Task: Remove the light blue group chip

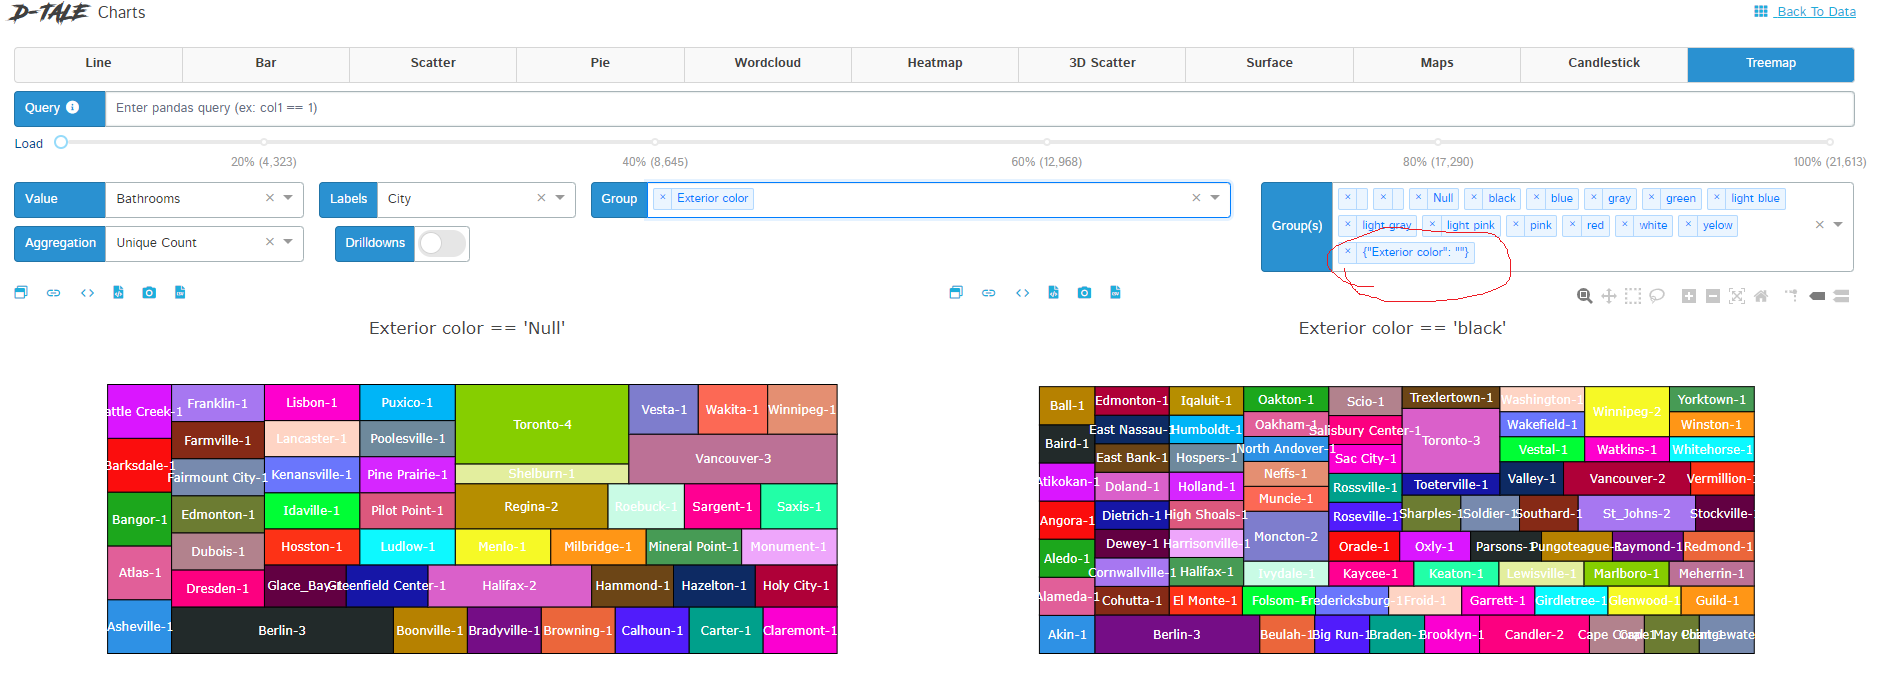Action: point(1717,198)
